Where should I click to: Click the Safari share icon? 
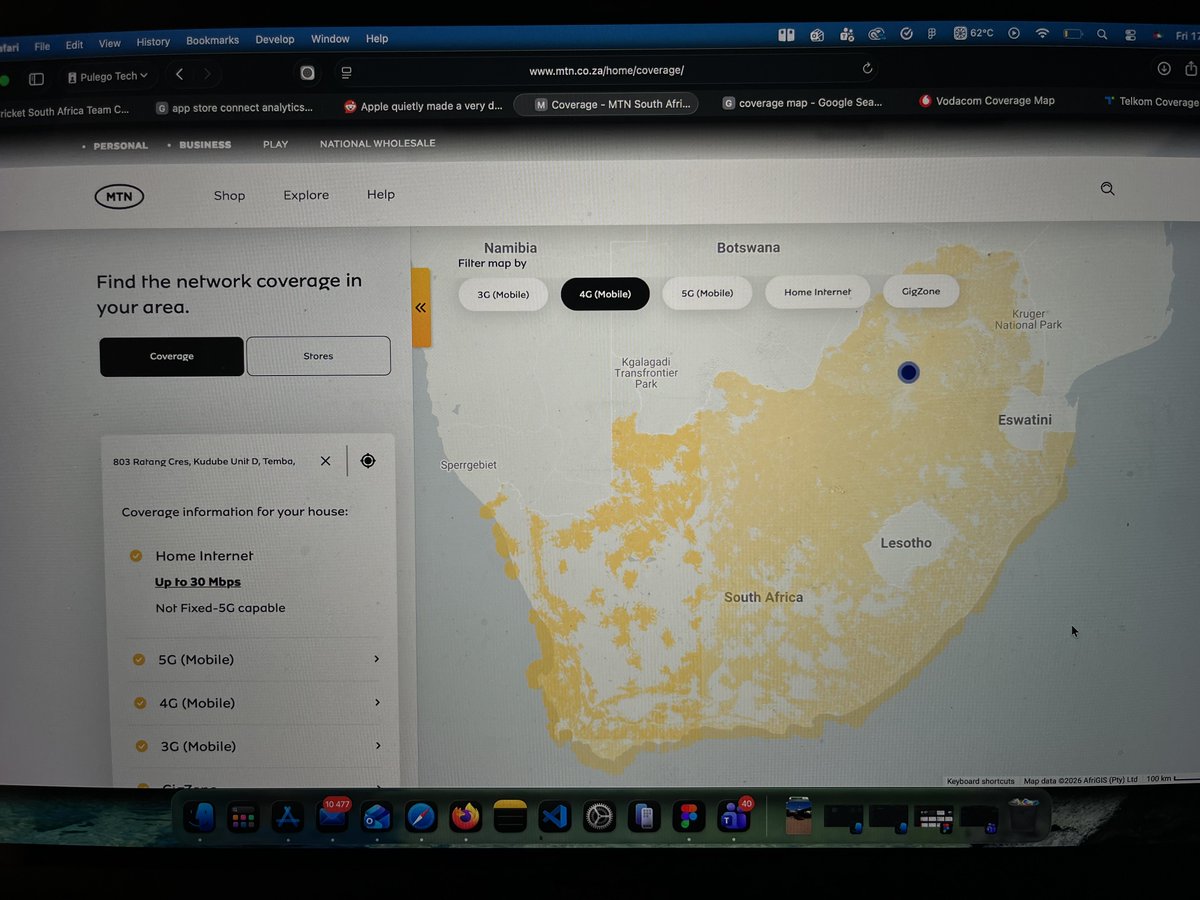(x=1191, y=69)
